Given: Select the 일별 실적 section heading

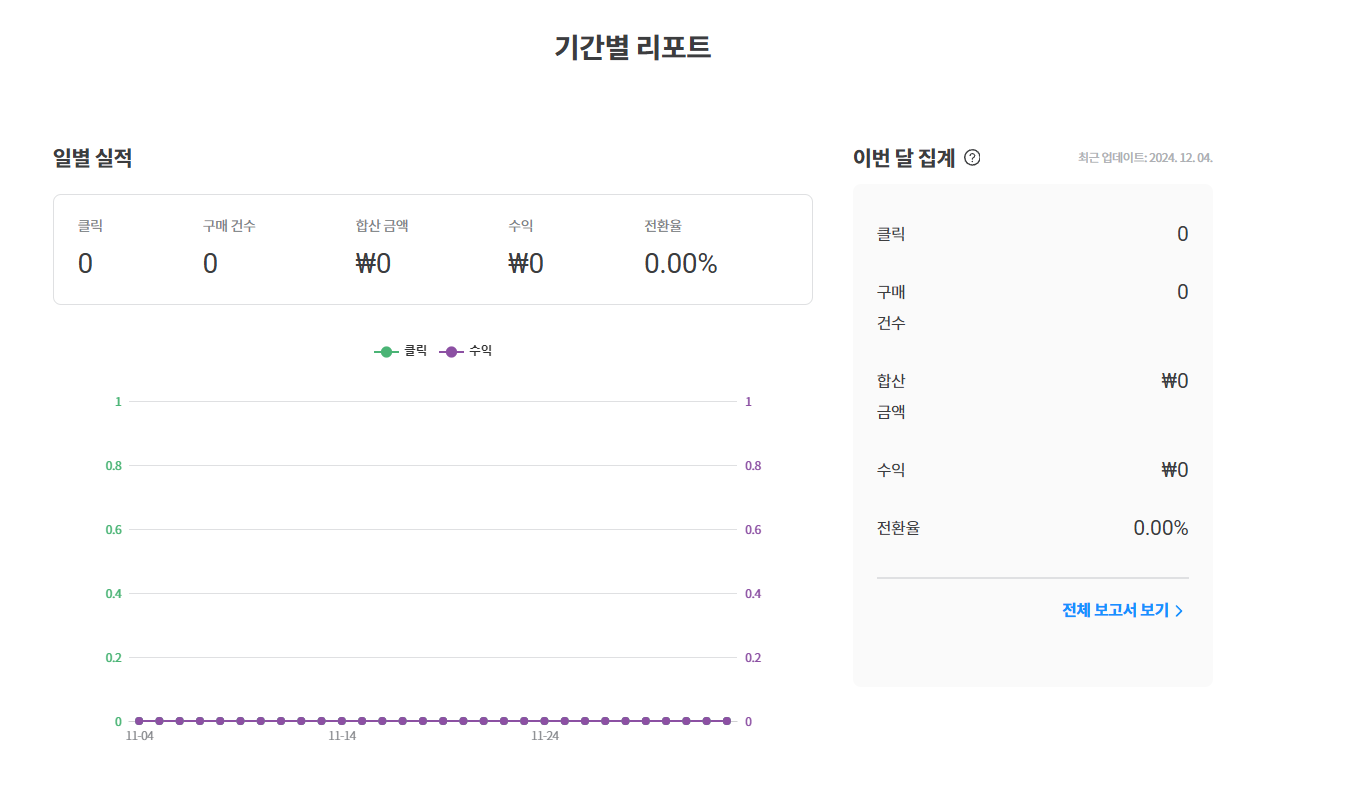Looking at the screenshot, I should 93,157.
